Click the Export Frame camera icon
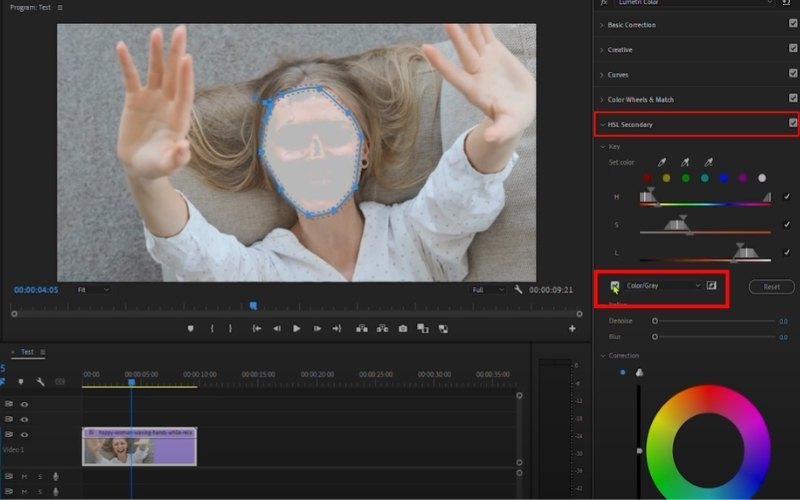Viewport: 800px width, 500px height. point(403,328)
